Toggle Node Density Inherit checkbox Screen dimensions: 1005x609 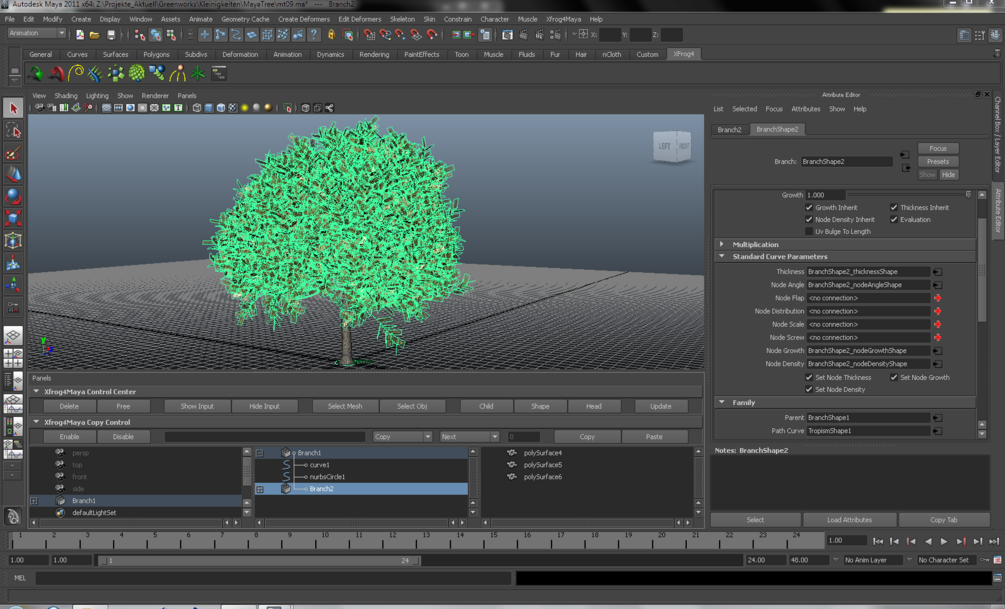tap(809, 220)
